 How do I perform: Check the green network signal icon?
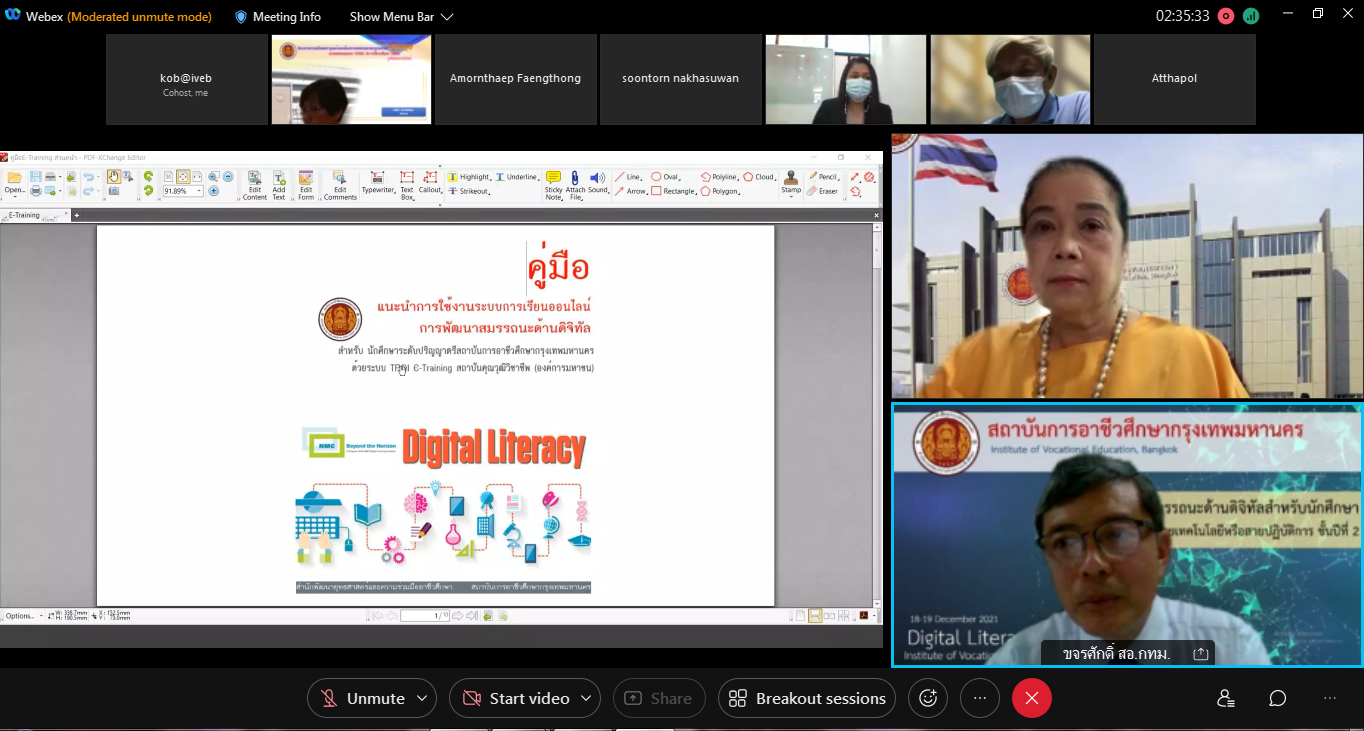click(x=1251, y=16)
